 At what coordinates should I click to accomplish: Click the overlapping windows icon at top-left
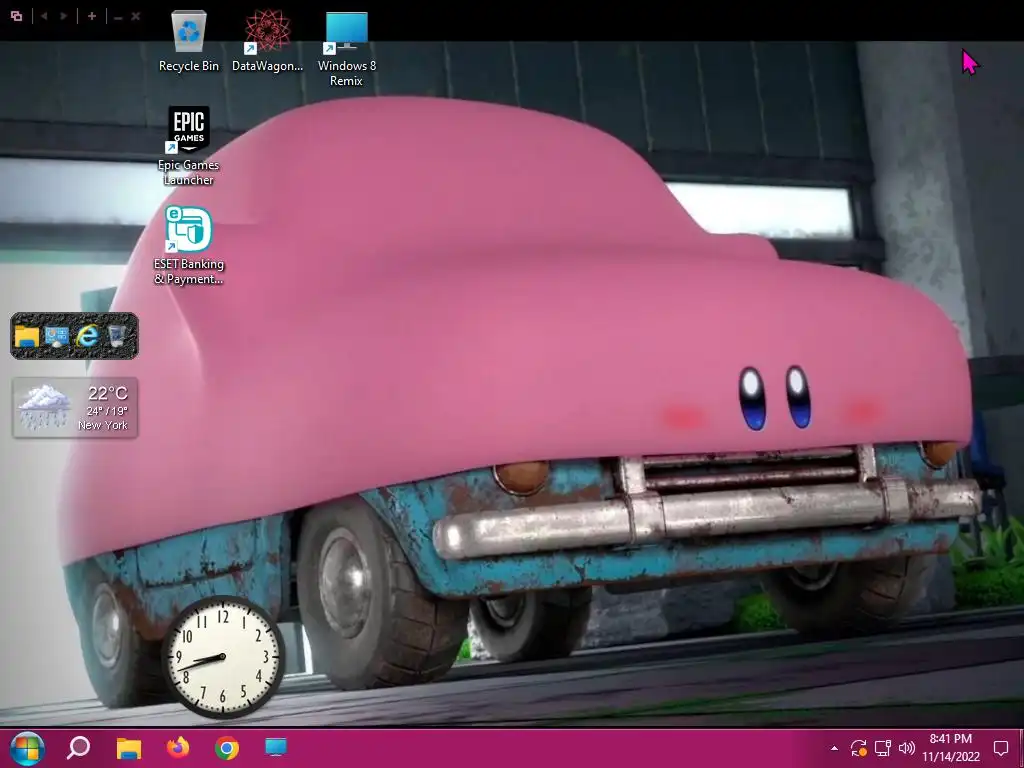[x=16, y=16]
